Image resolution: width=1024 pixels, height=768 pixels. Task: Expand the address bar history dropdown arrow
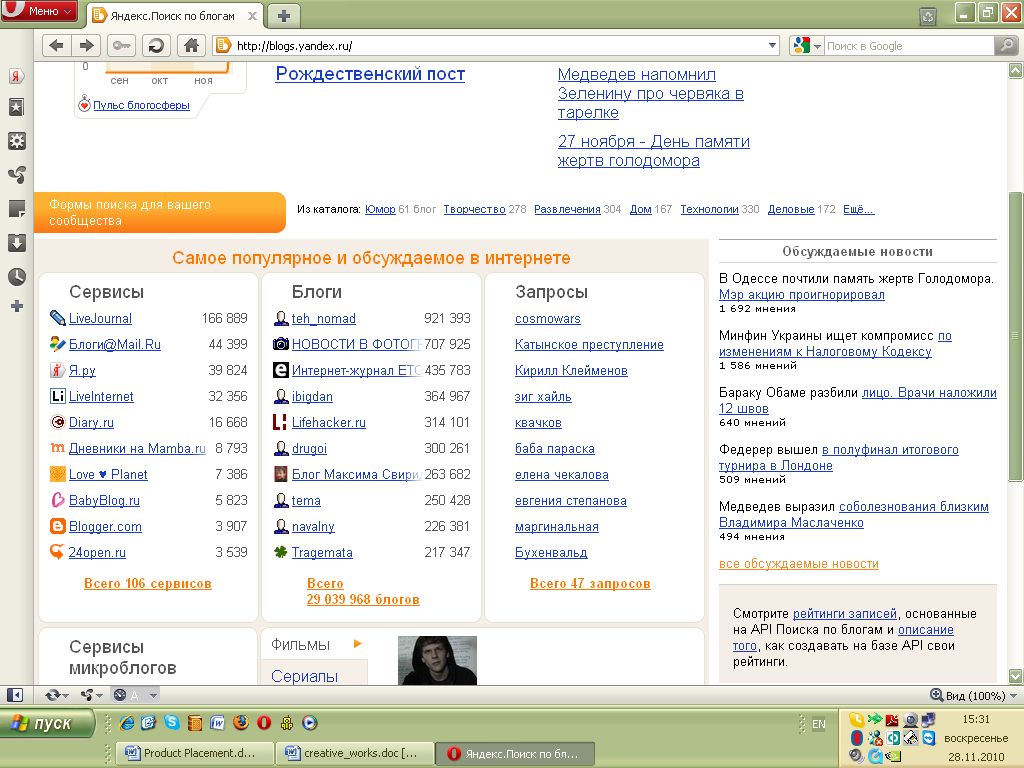773,46
